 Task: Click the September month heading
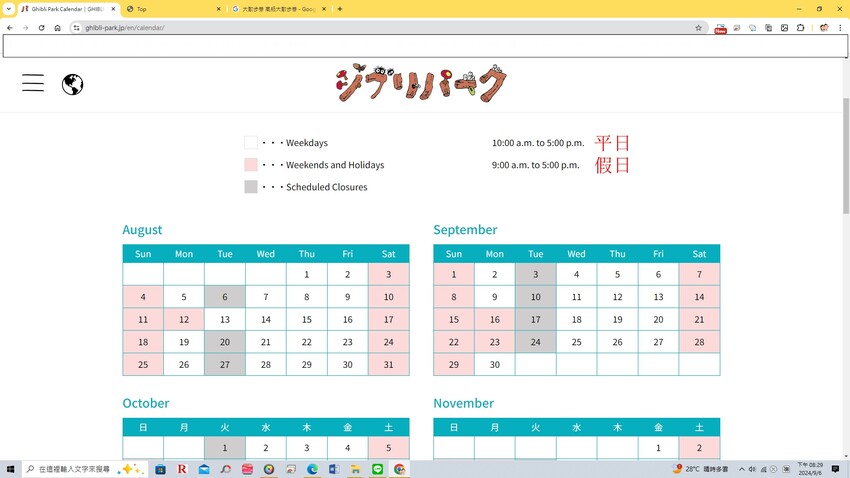(x=465, y=230)
